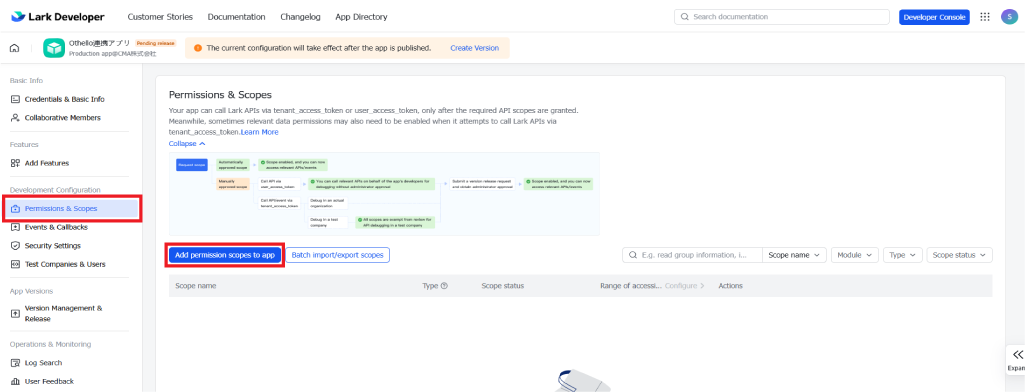Click the Test Companies & Users icon
1025x392 pixels.
click(x=16, y=264)
